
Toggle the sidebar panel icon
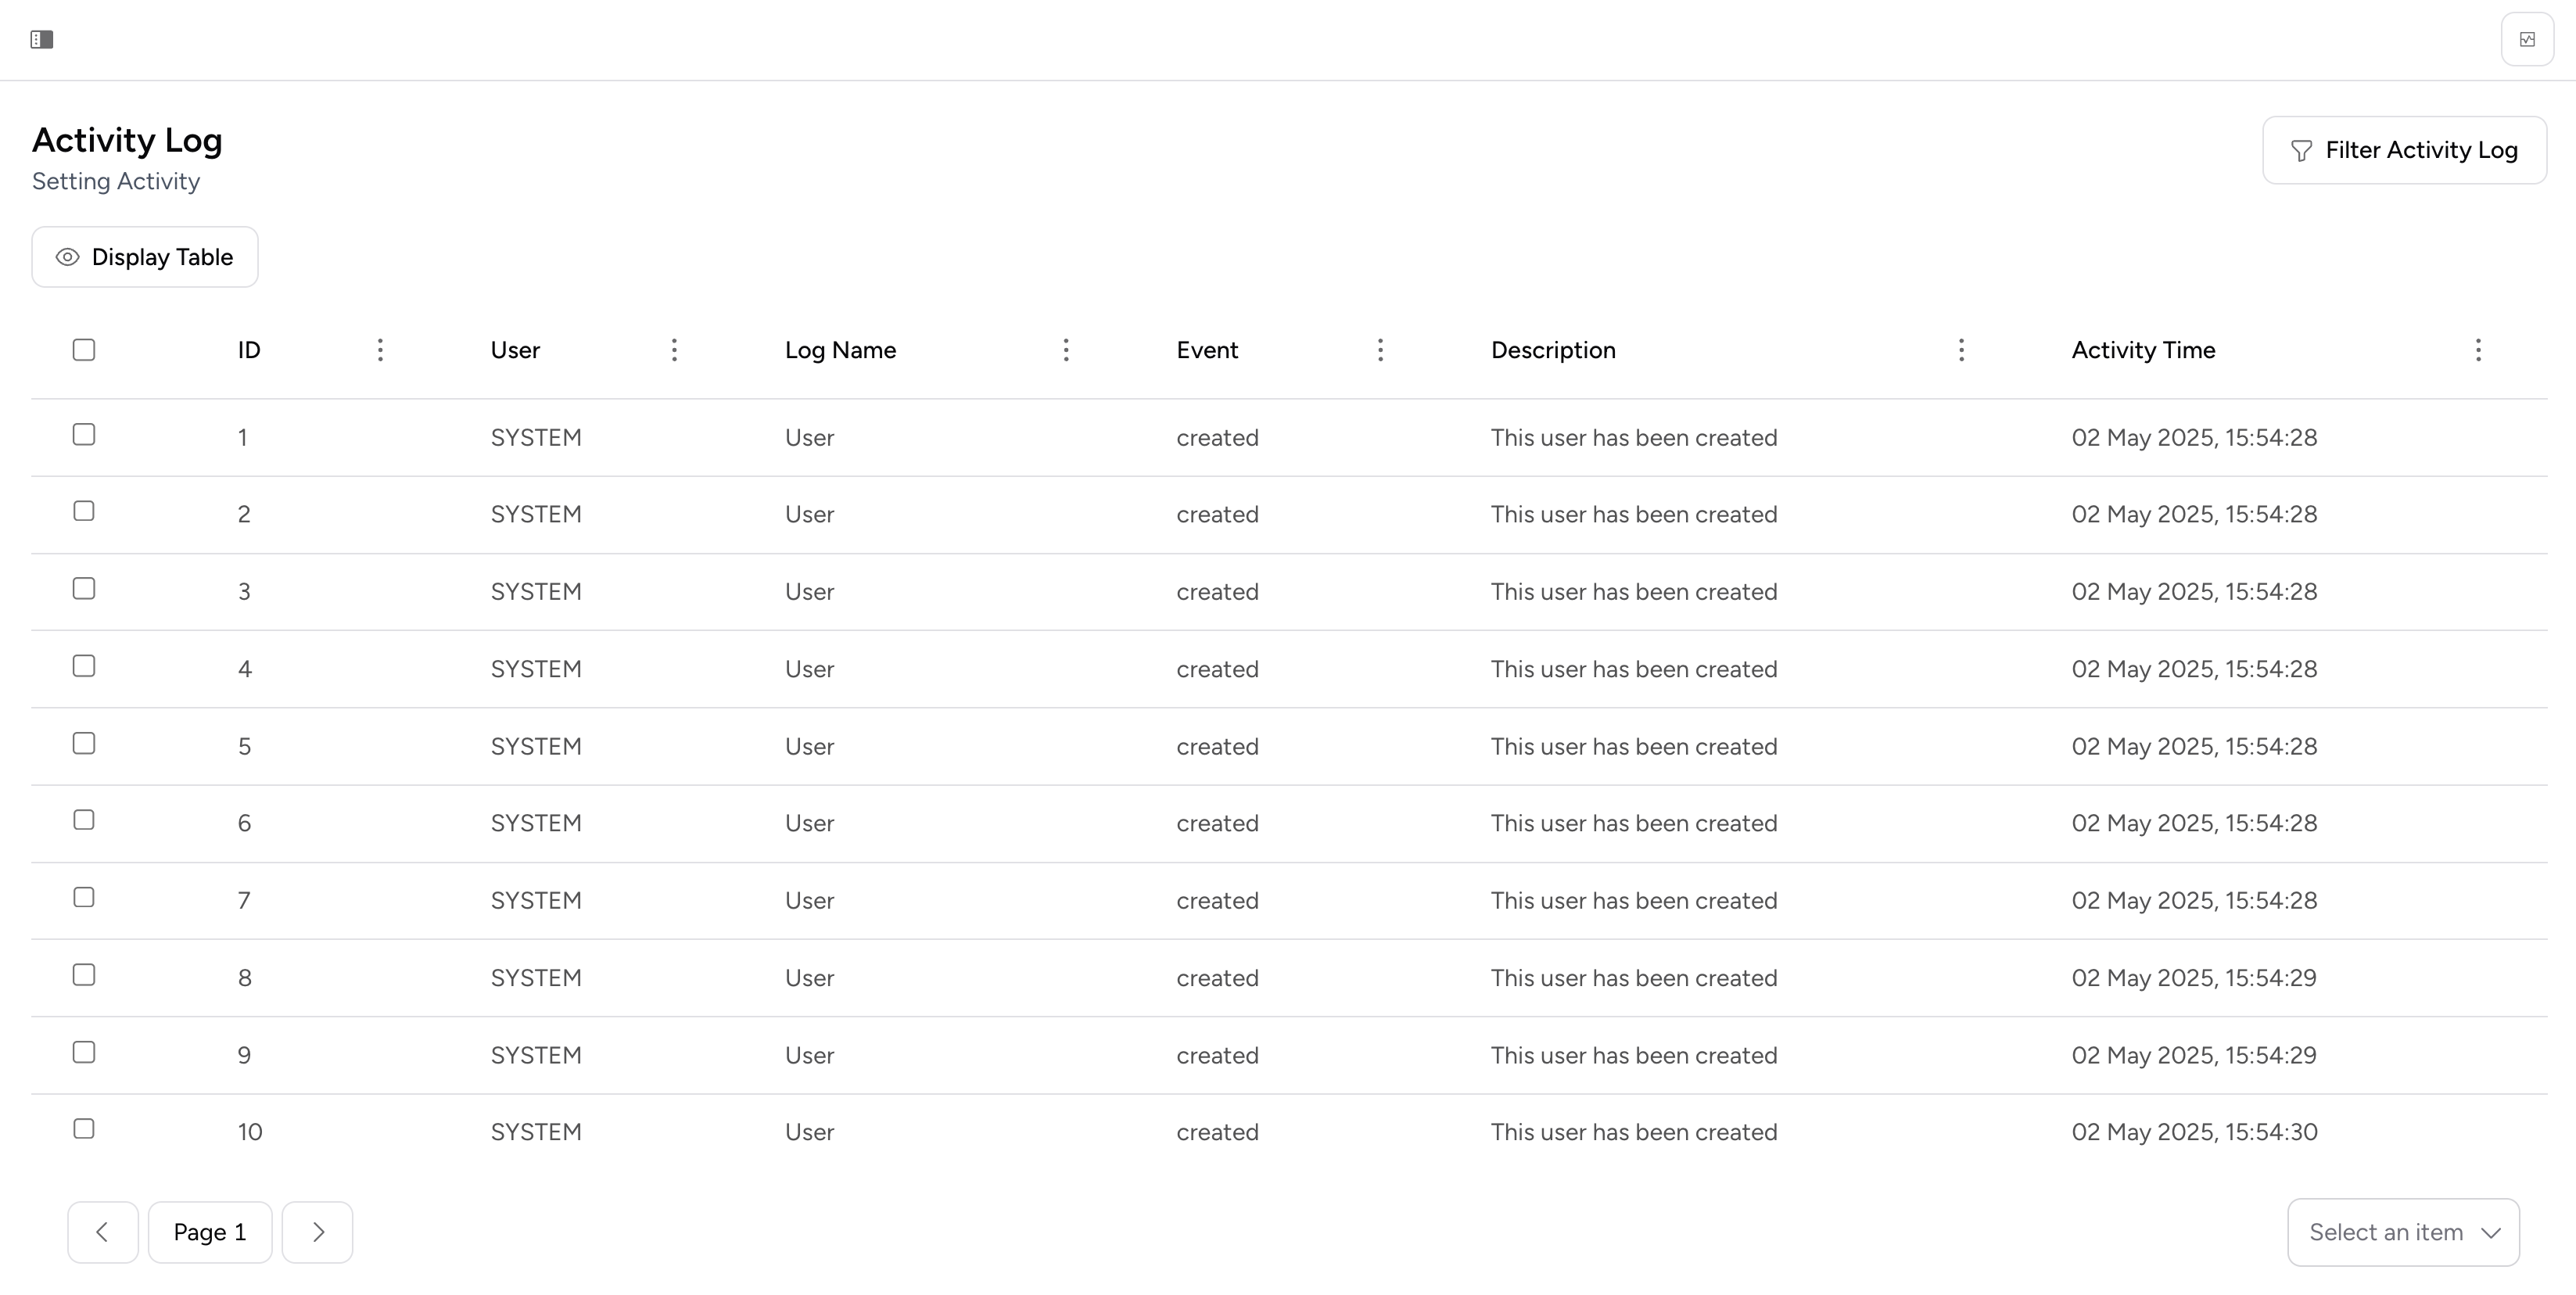point(41,39)
